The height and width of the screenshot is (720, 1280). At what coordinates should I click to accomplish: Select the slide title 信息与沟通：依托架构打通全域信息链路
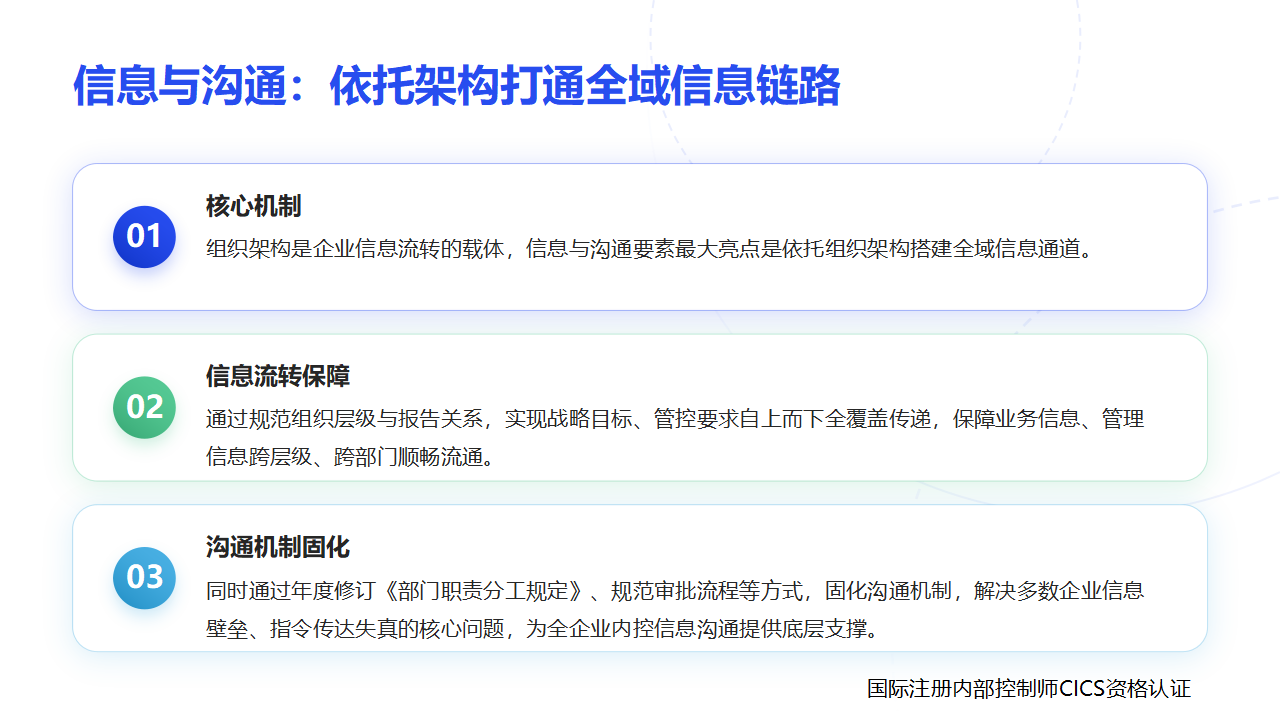[457, 86]
